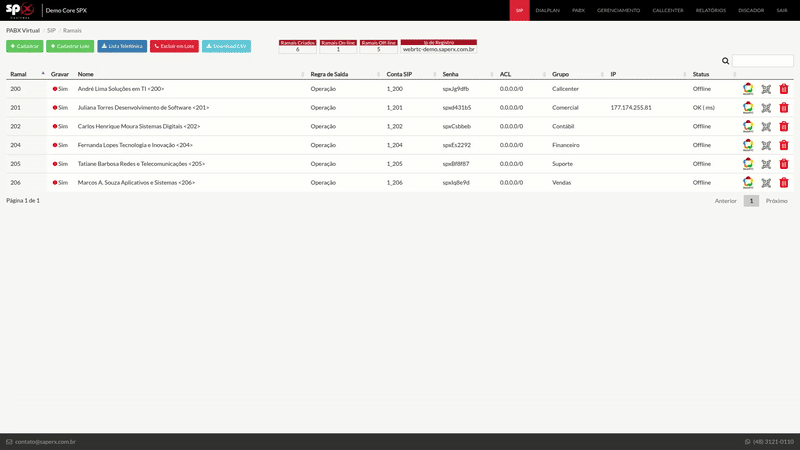
Task: Click the grid icon for ramal 202
Action: coord(766,127)
